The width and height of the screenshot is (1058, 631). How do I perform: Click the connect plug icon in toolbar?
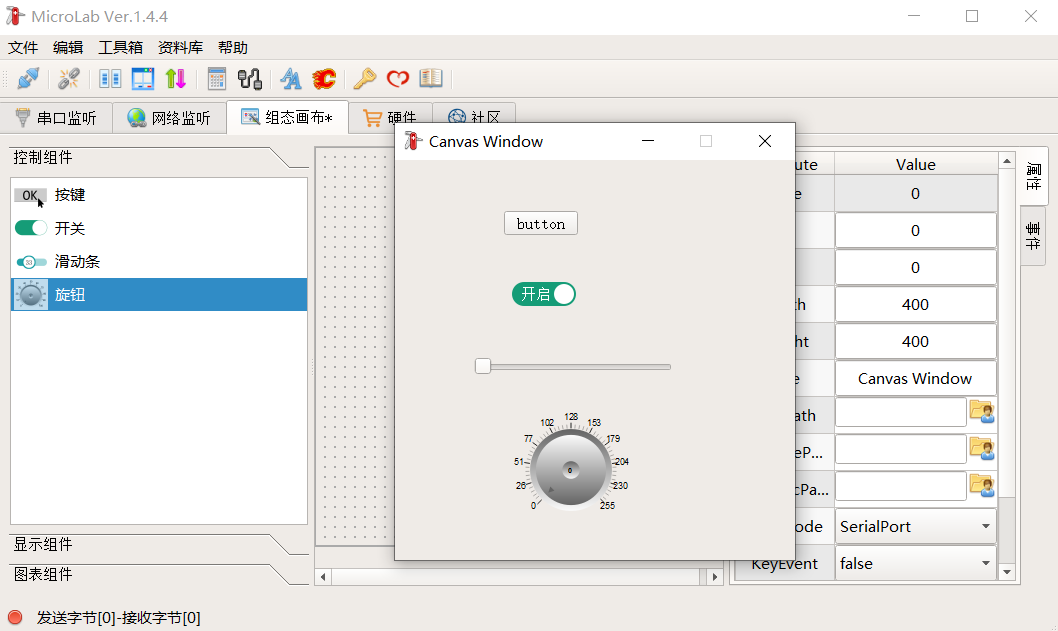[28, 79]
